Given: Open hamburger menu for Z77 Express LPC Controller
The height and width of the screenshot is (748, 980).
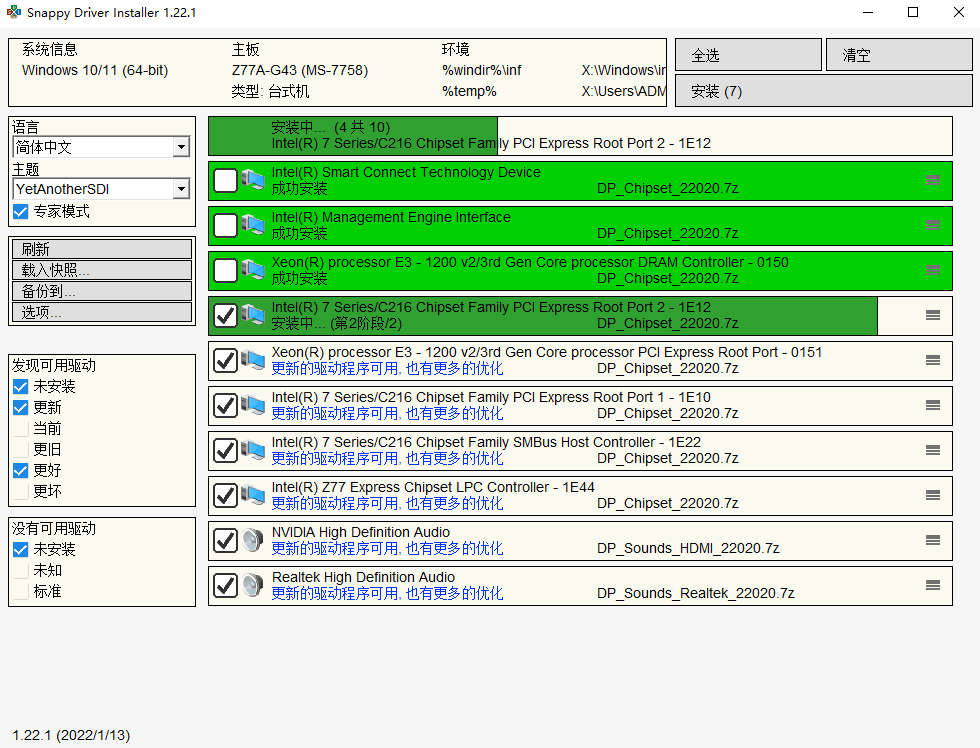Looking at the screenshot, I should coord(932,495).
